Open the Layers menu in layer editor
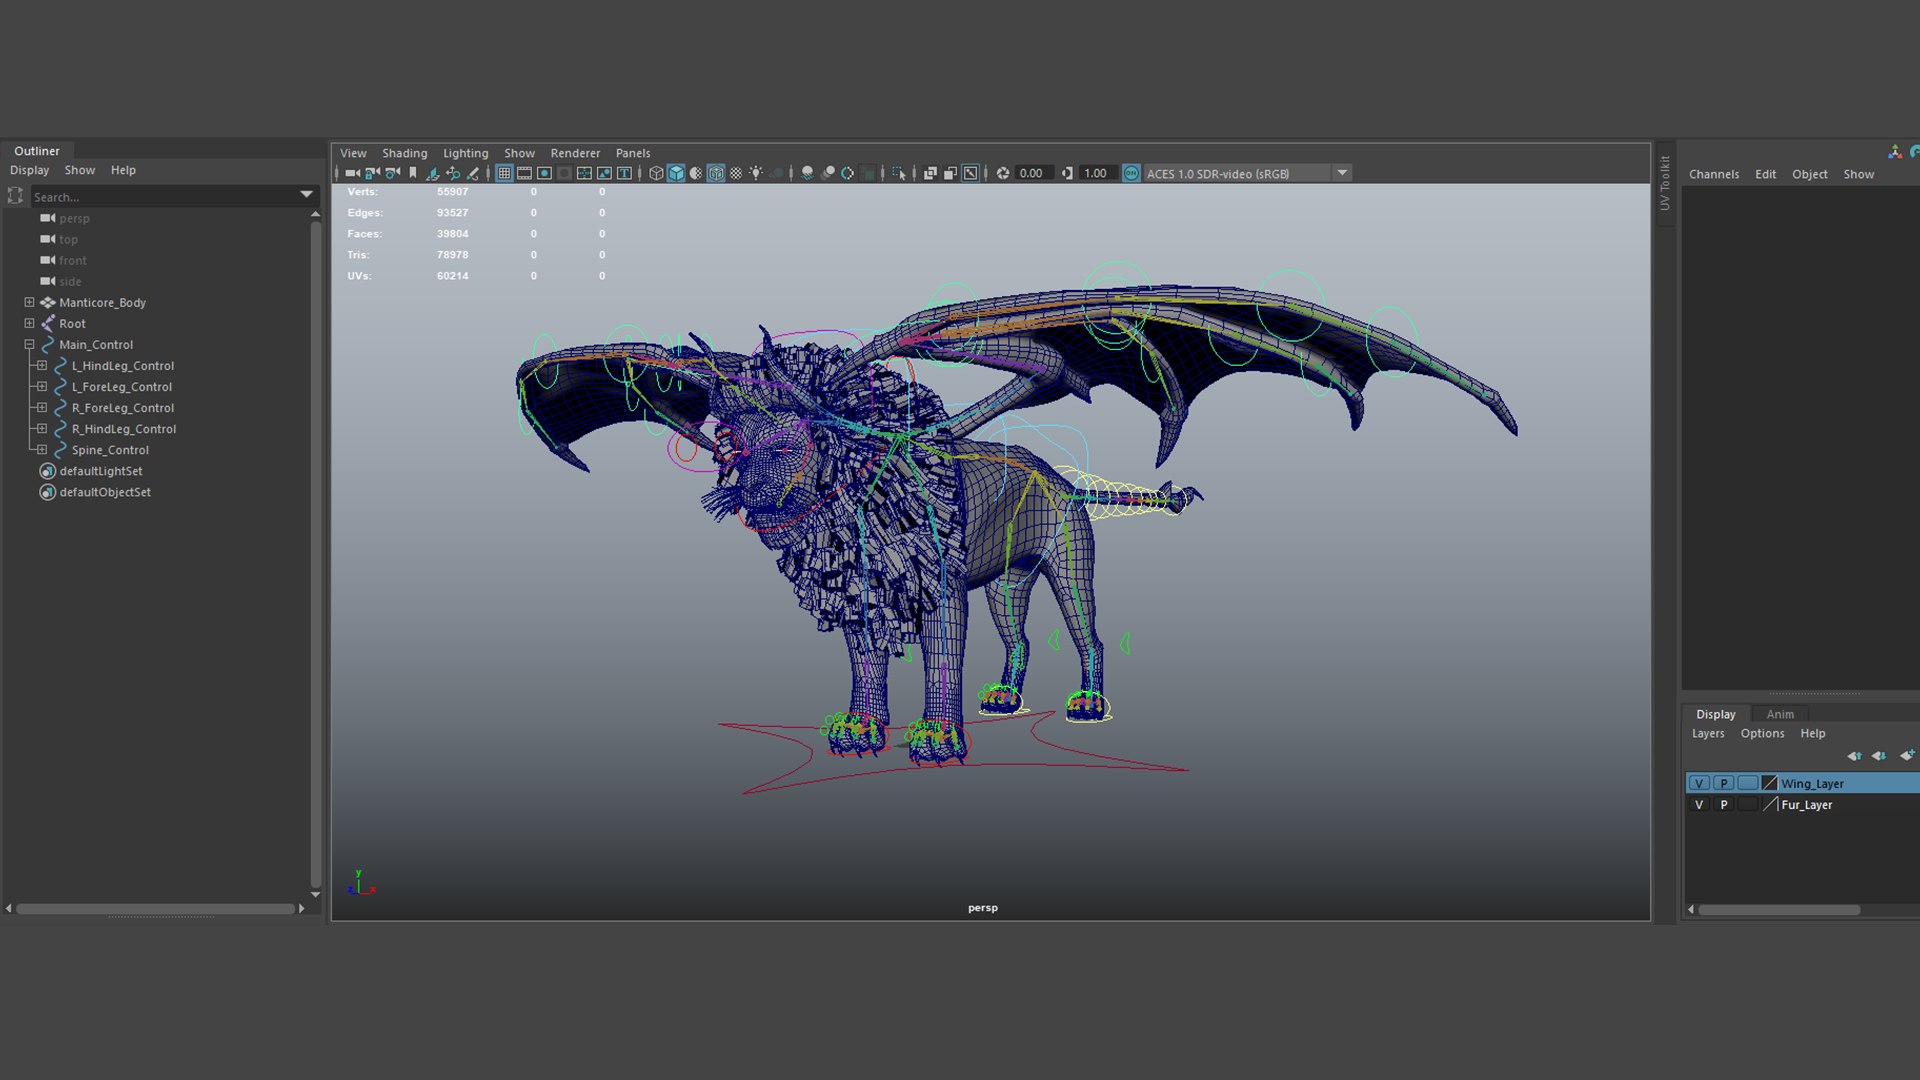This screenshot has height=1080, width=1920. pos(1708,733)
